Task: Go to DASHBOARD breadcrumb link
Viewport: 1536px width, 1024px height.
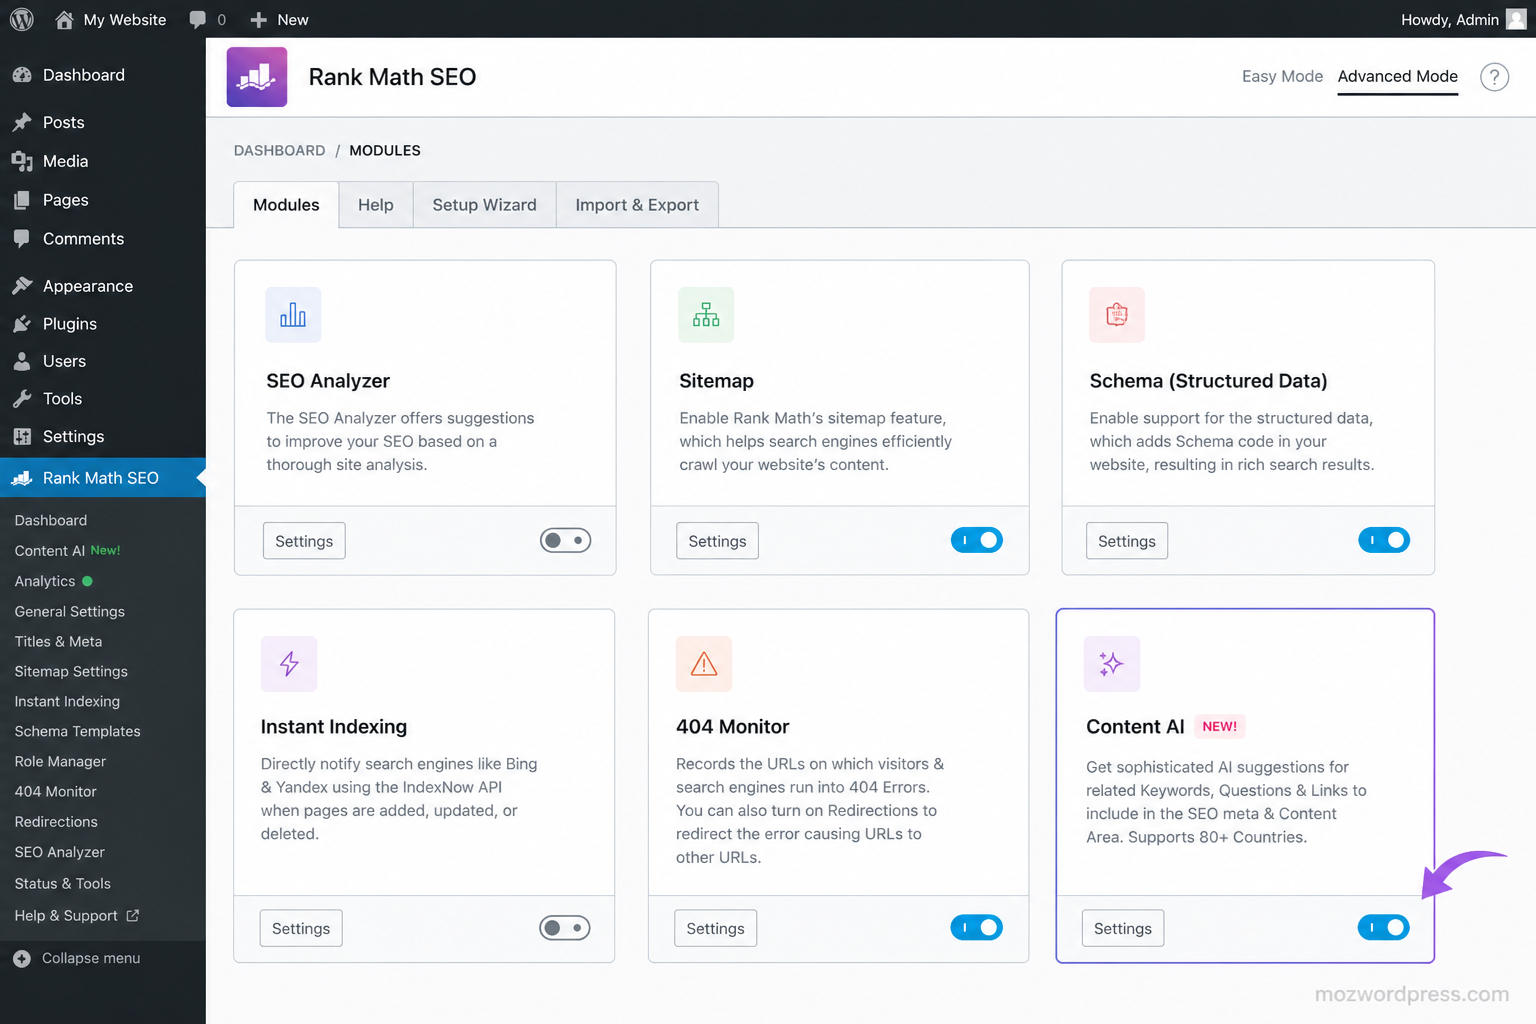Action: click(279, 151)
